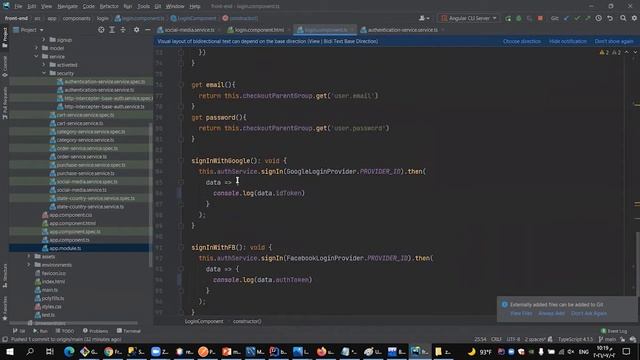Go to next highlighted error arrow
Screen dimensions: 640x360
[x=635, y=52]
